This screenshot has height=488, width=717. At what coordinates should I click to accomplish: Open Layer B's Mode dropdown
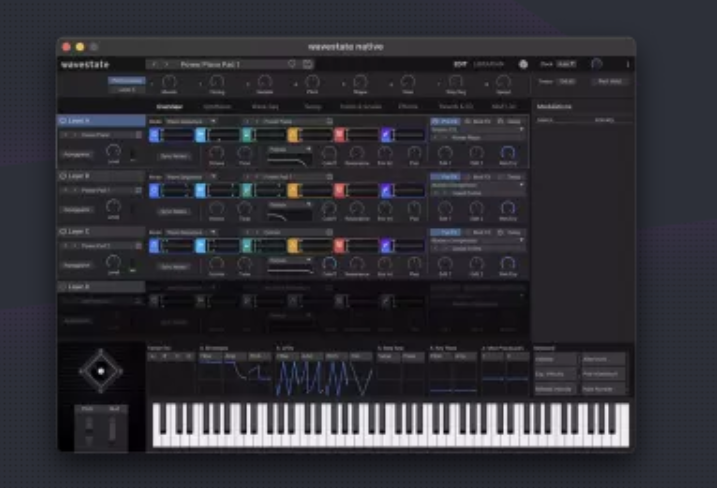tap(190, 177)
